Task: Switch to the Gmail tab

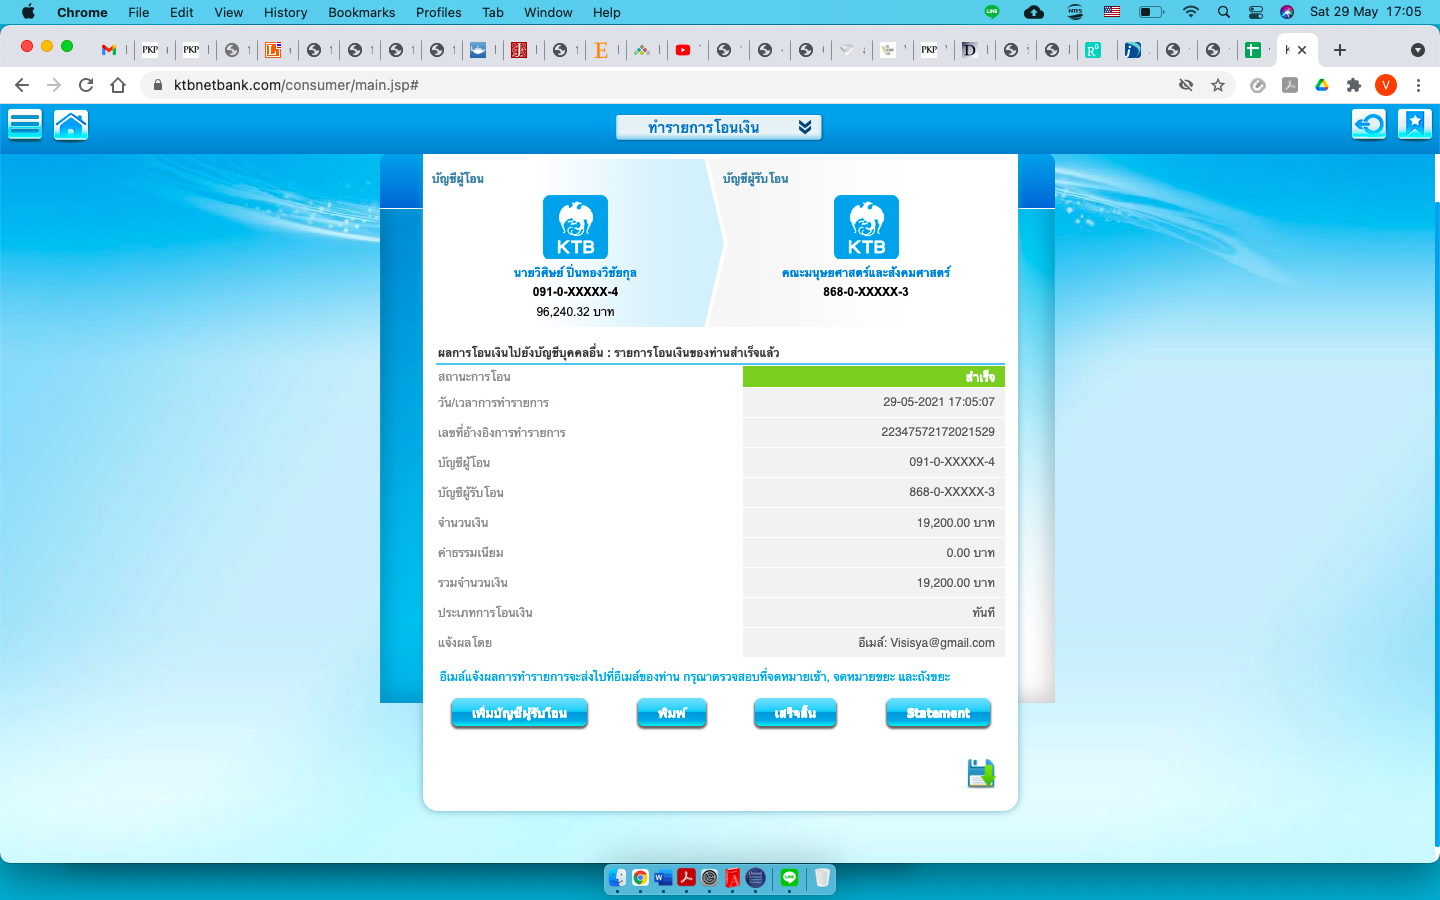Action: 109,49
